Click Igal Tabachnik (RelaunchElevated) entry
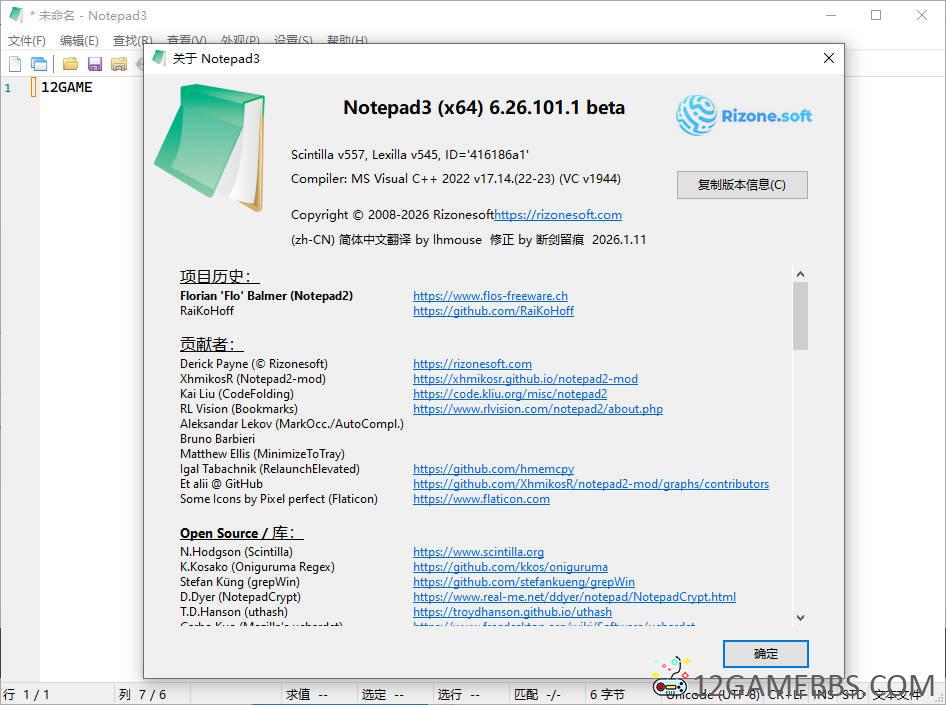The height and width of the screenshot is (705, 946). 270,469
